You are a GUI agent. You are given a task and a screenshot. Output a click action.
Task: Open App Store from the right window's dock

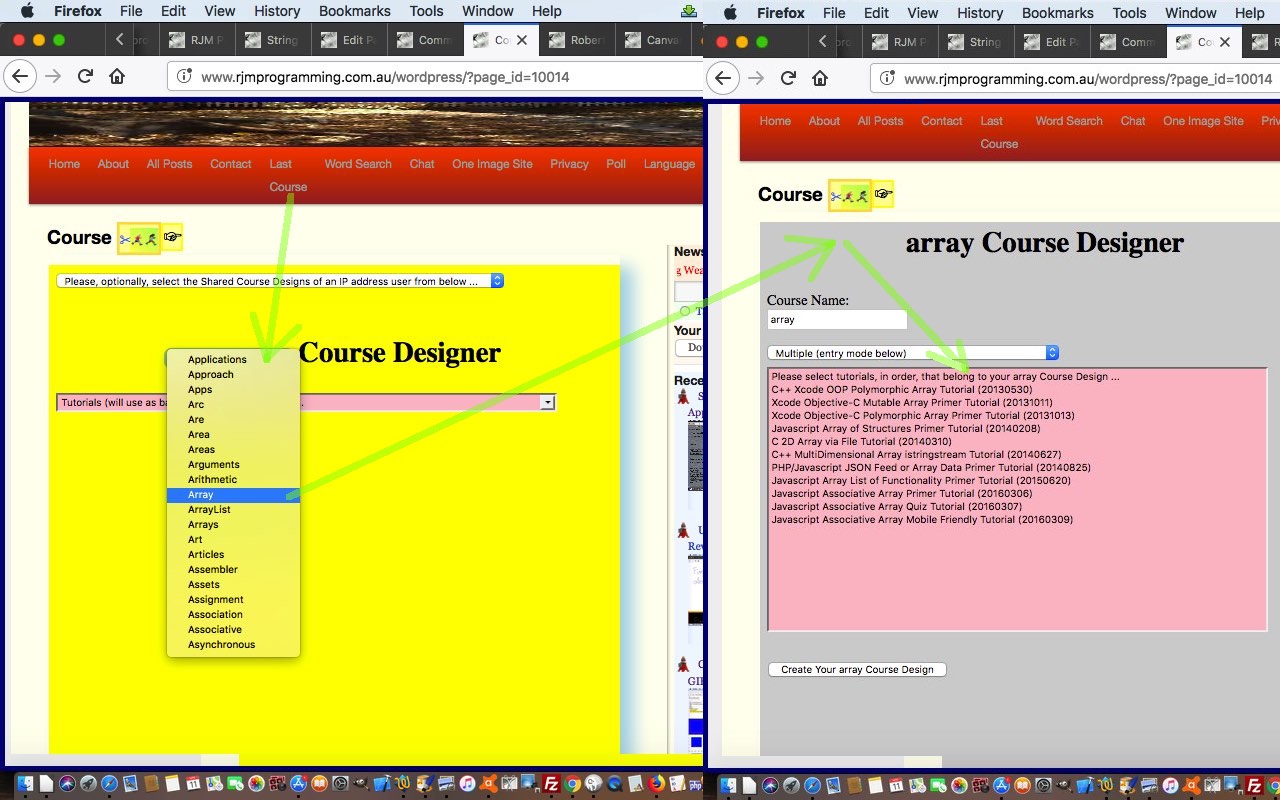(1002, 786)
